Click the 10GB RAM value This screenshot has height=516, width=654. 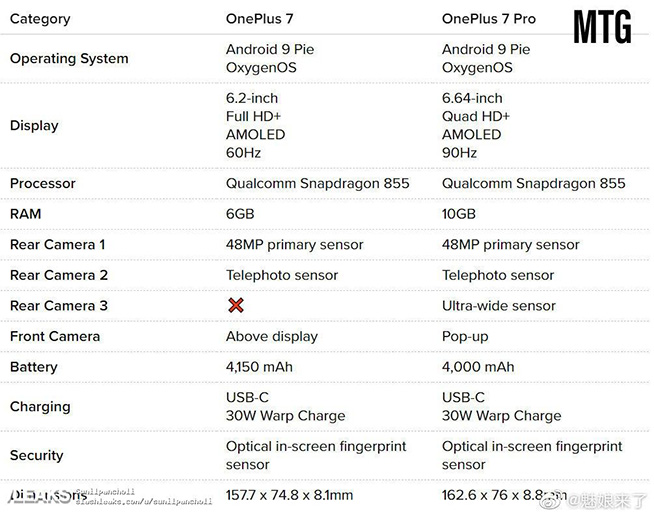(x=459, y=214)
